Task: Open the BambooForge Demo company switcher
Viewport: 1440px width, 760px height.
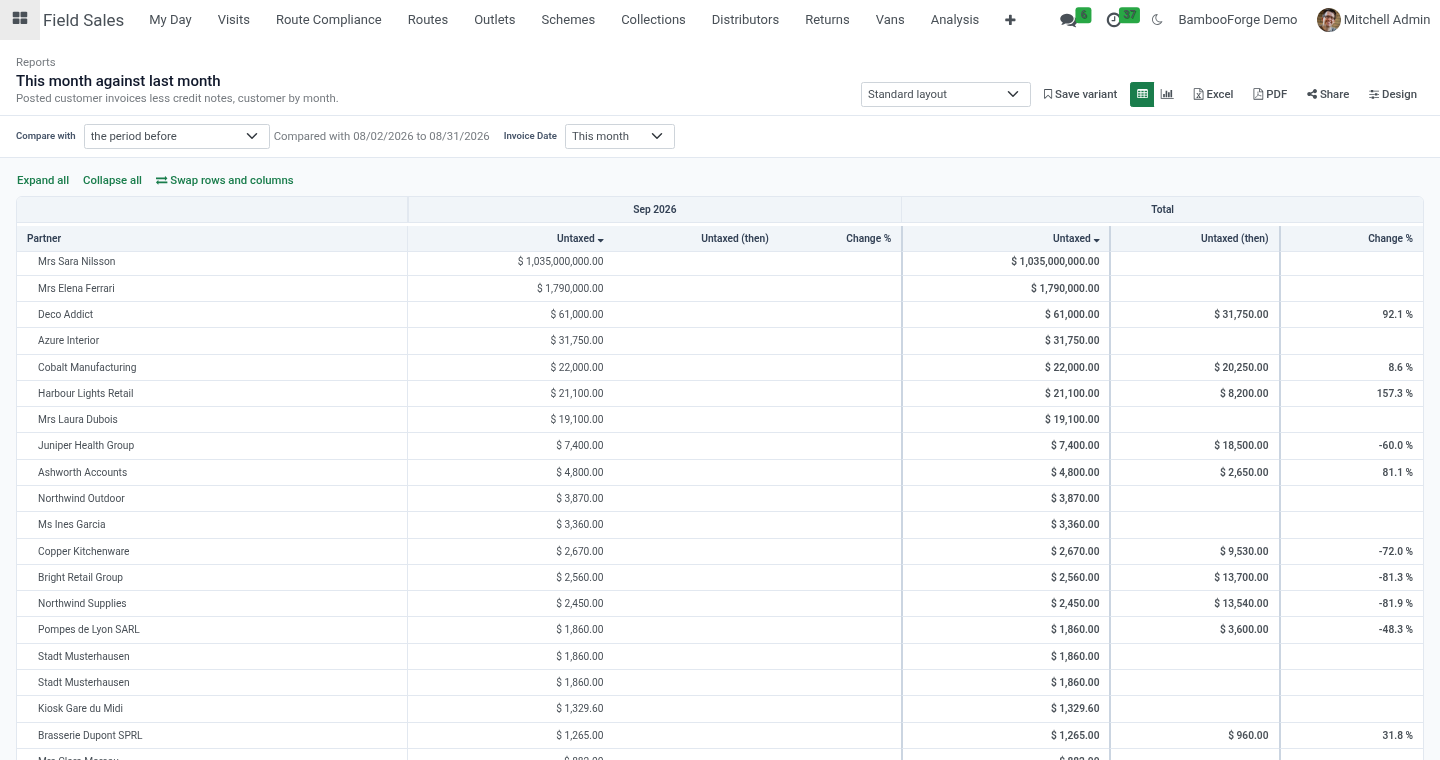Action: pyautogui.click(x=1238, y=20)
